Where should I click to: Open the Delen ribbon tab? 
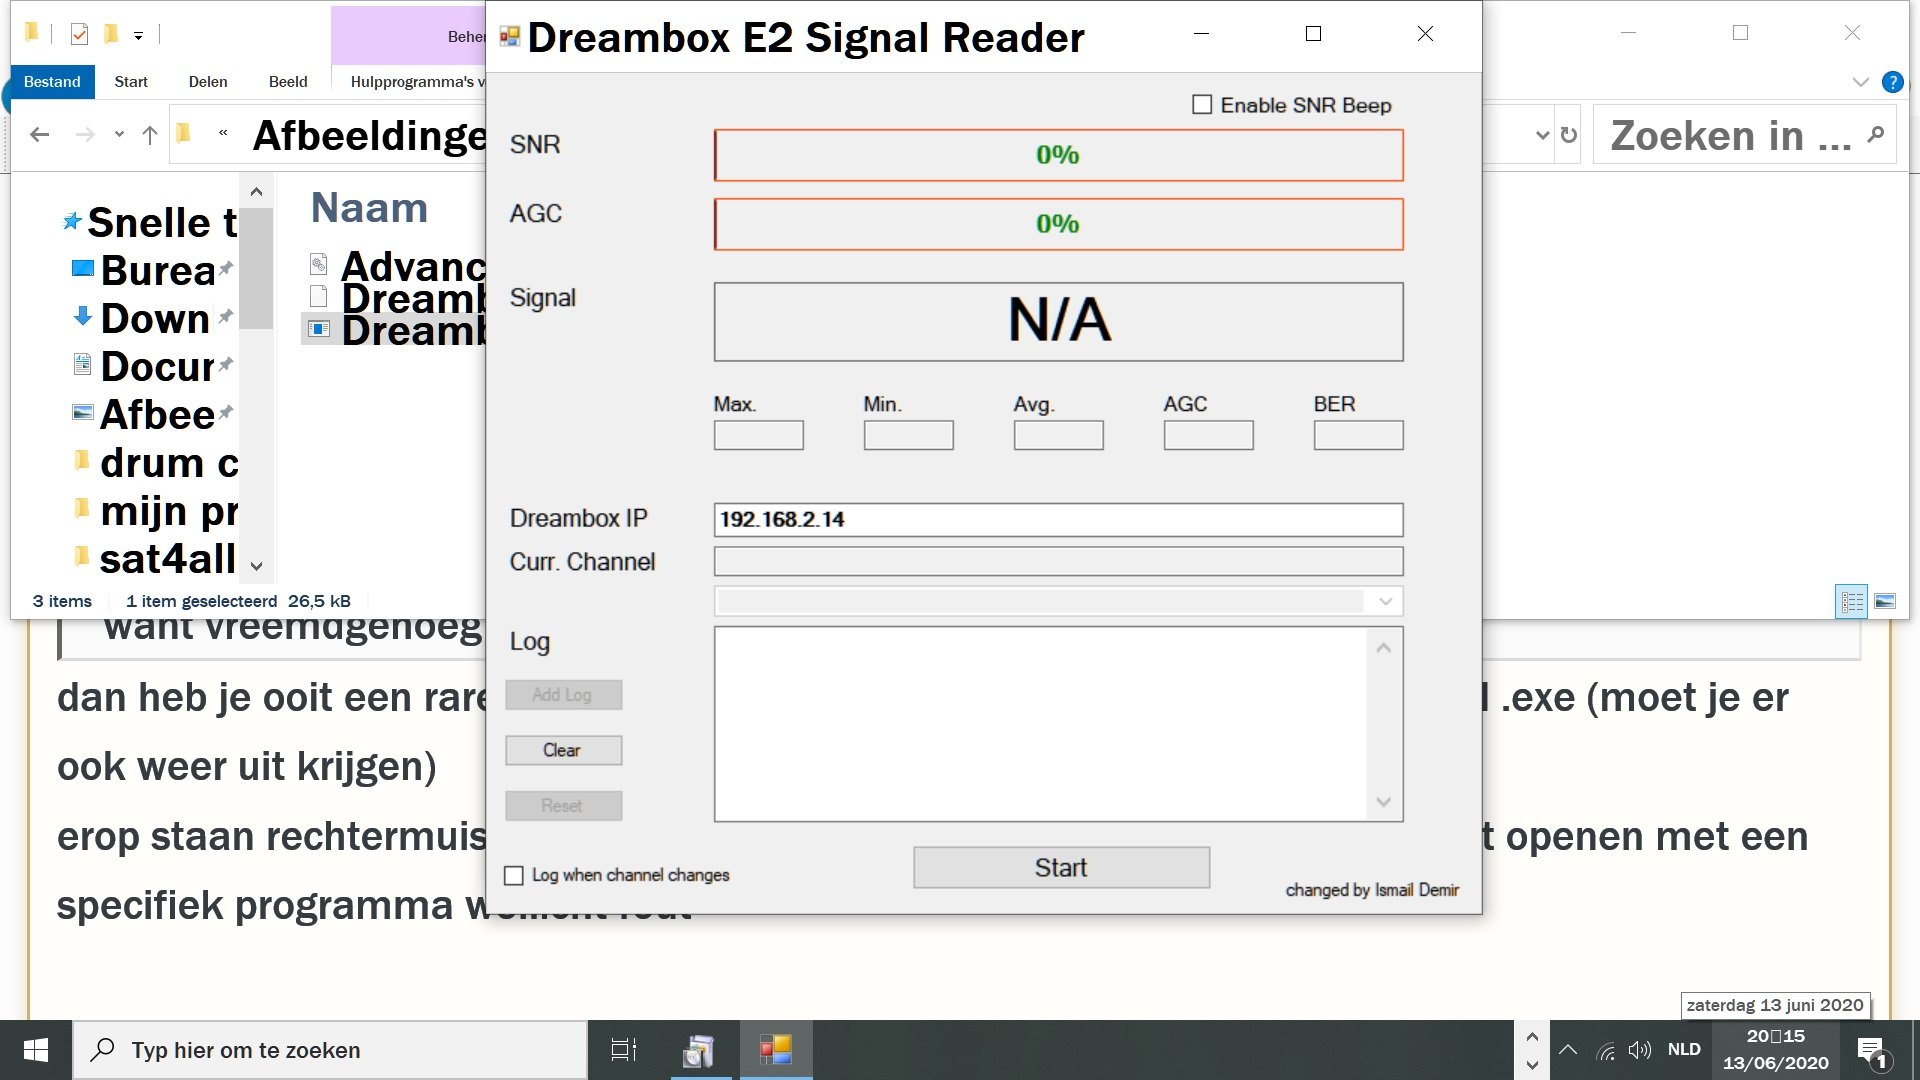click(x=208, y=82)
